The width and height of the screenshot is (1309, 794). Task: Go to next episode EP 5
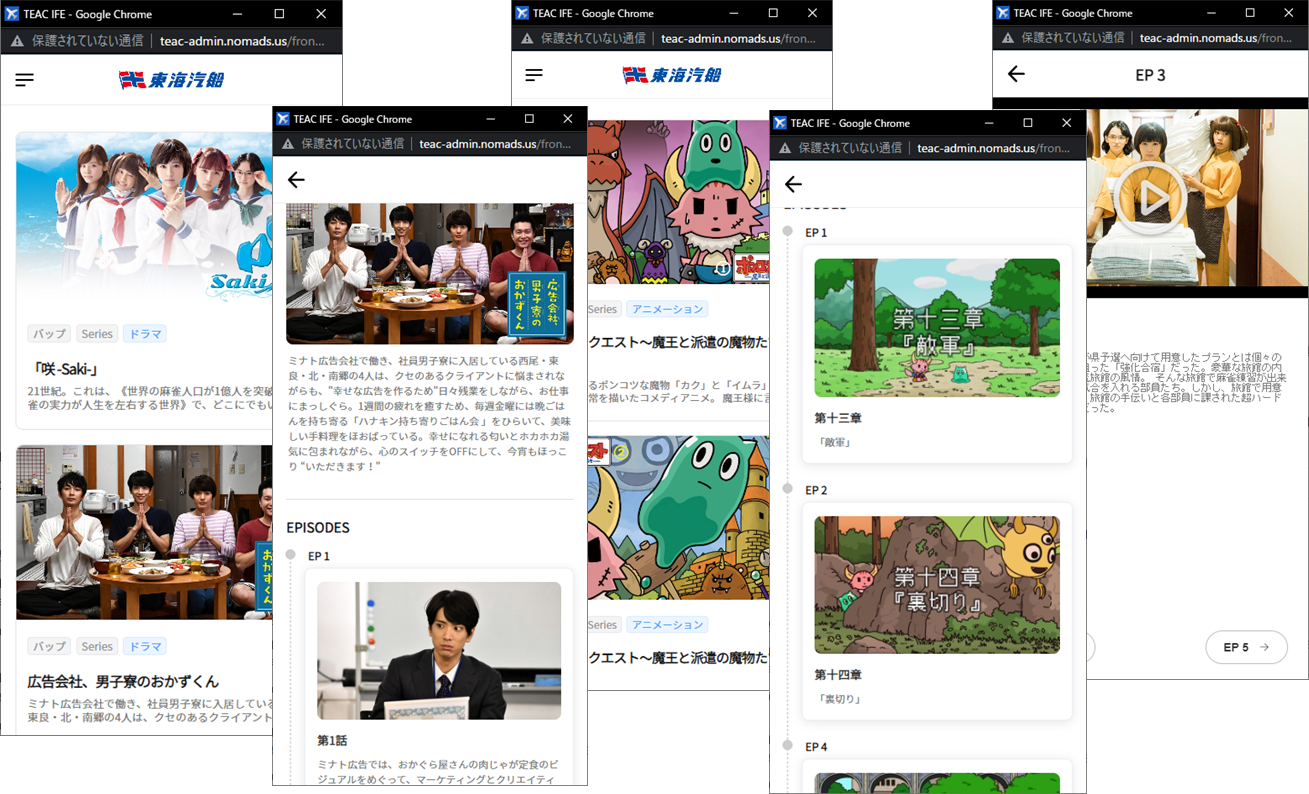click(x=1246, y=647)
